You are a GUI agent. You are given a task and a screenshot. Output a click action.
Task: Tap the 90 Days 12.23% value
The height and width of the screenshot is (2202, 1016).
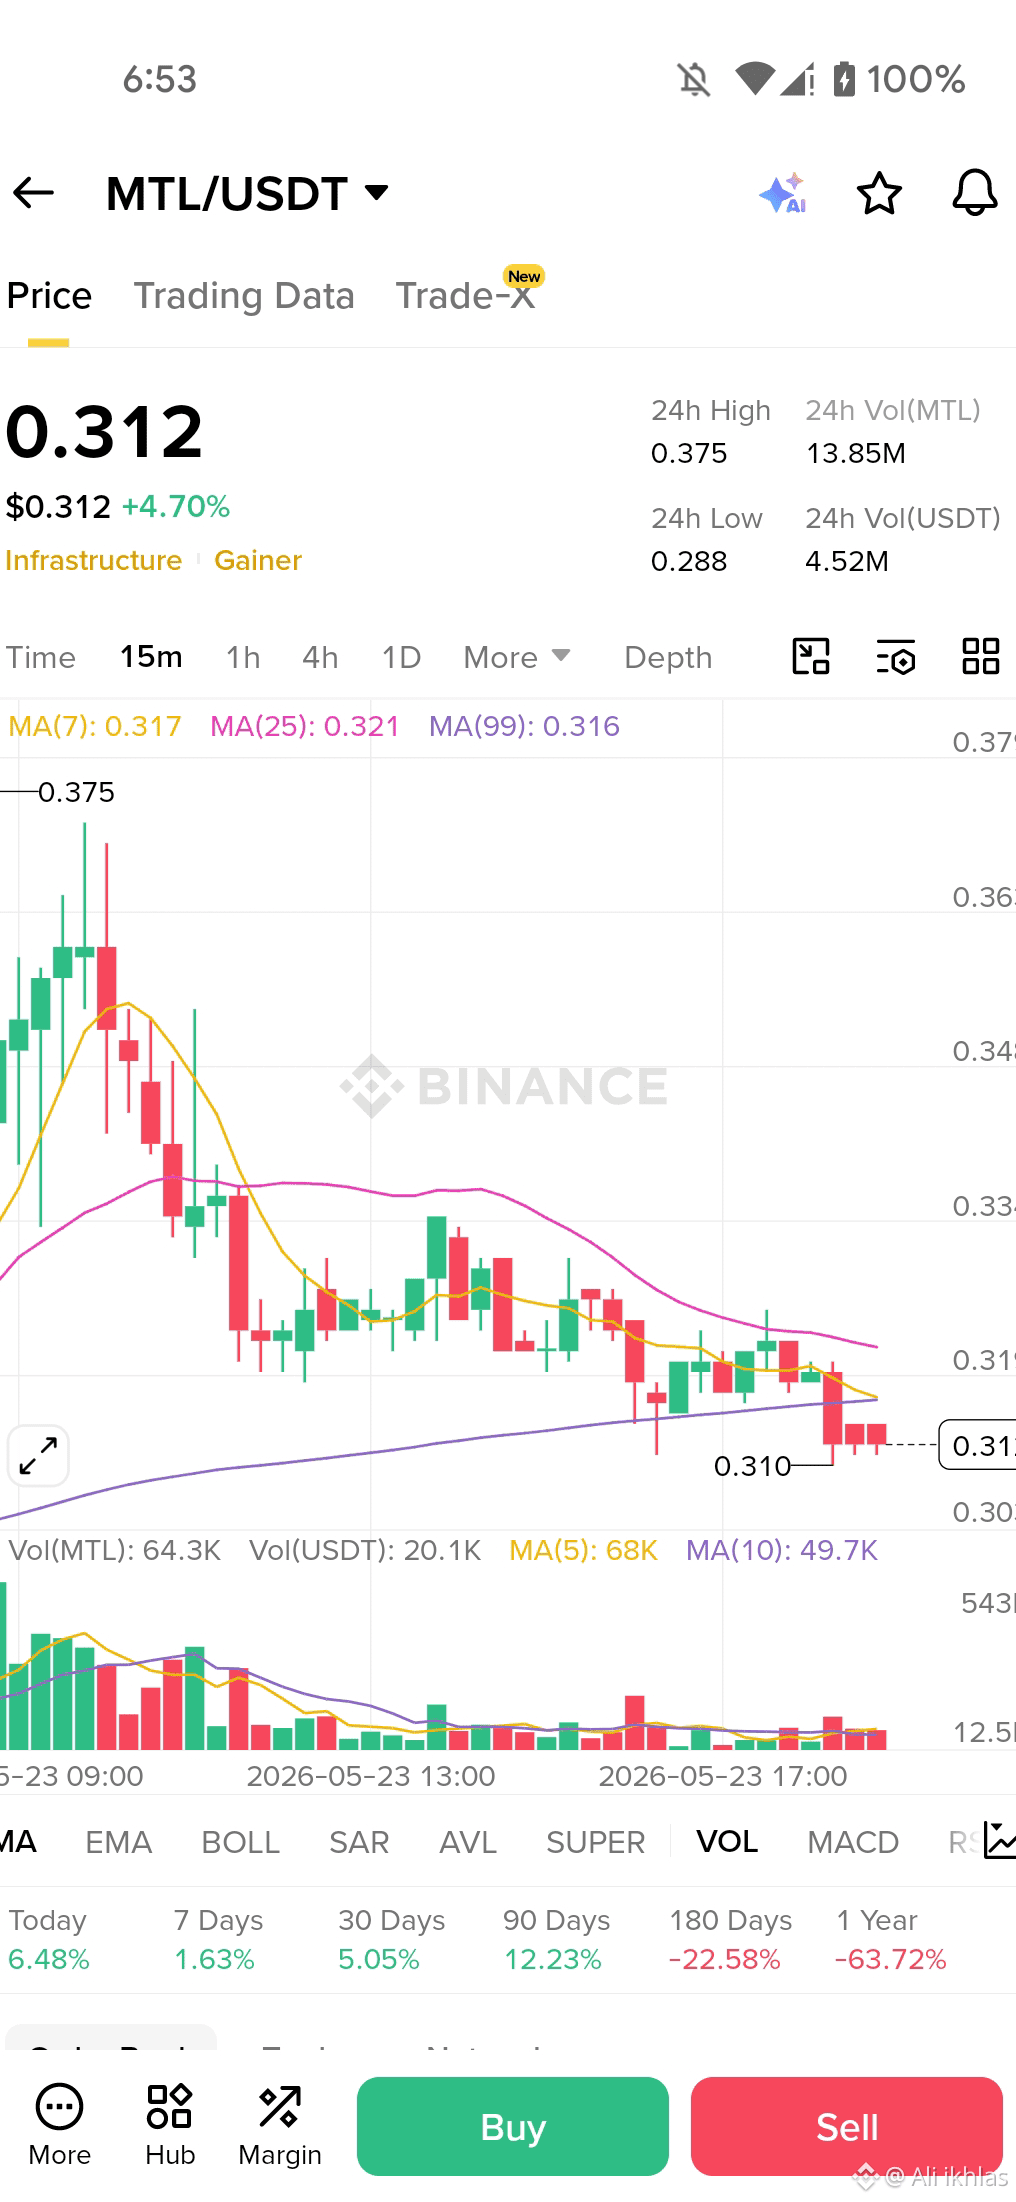tap(553, 1959)
